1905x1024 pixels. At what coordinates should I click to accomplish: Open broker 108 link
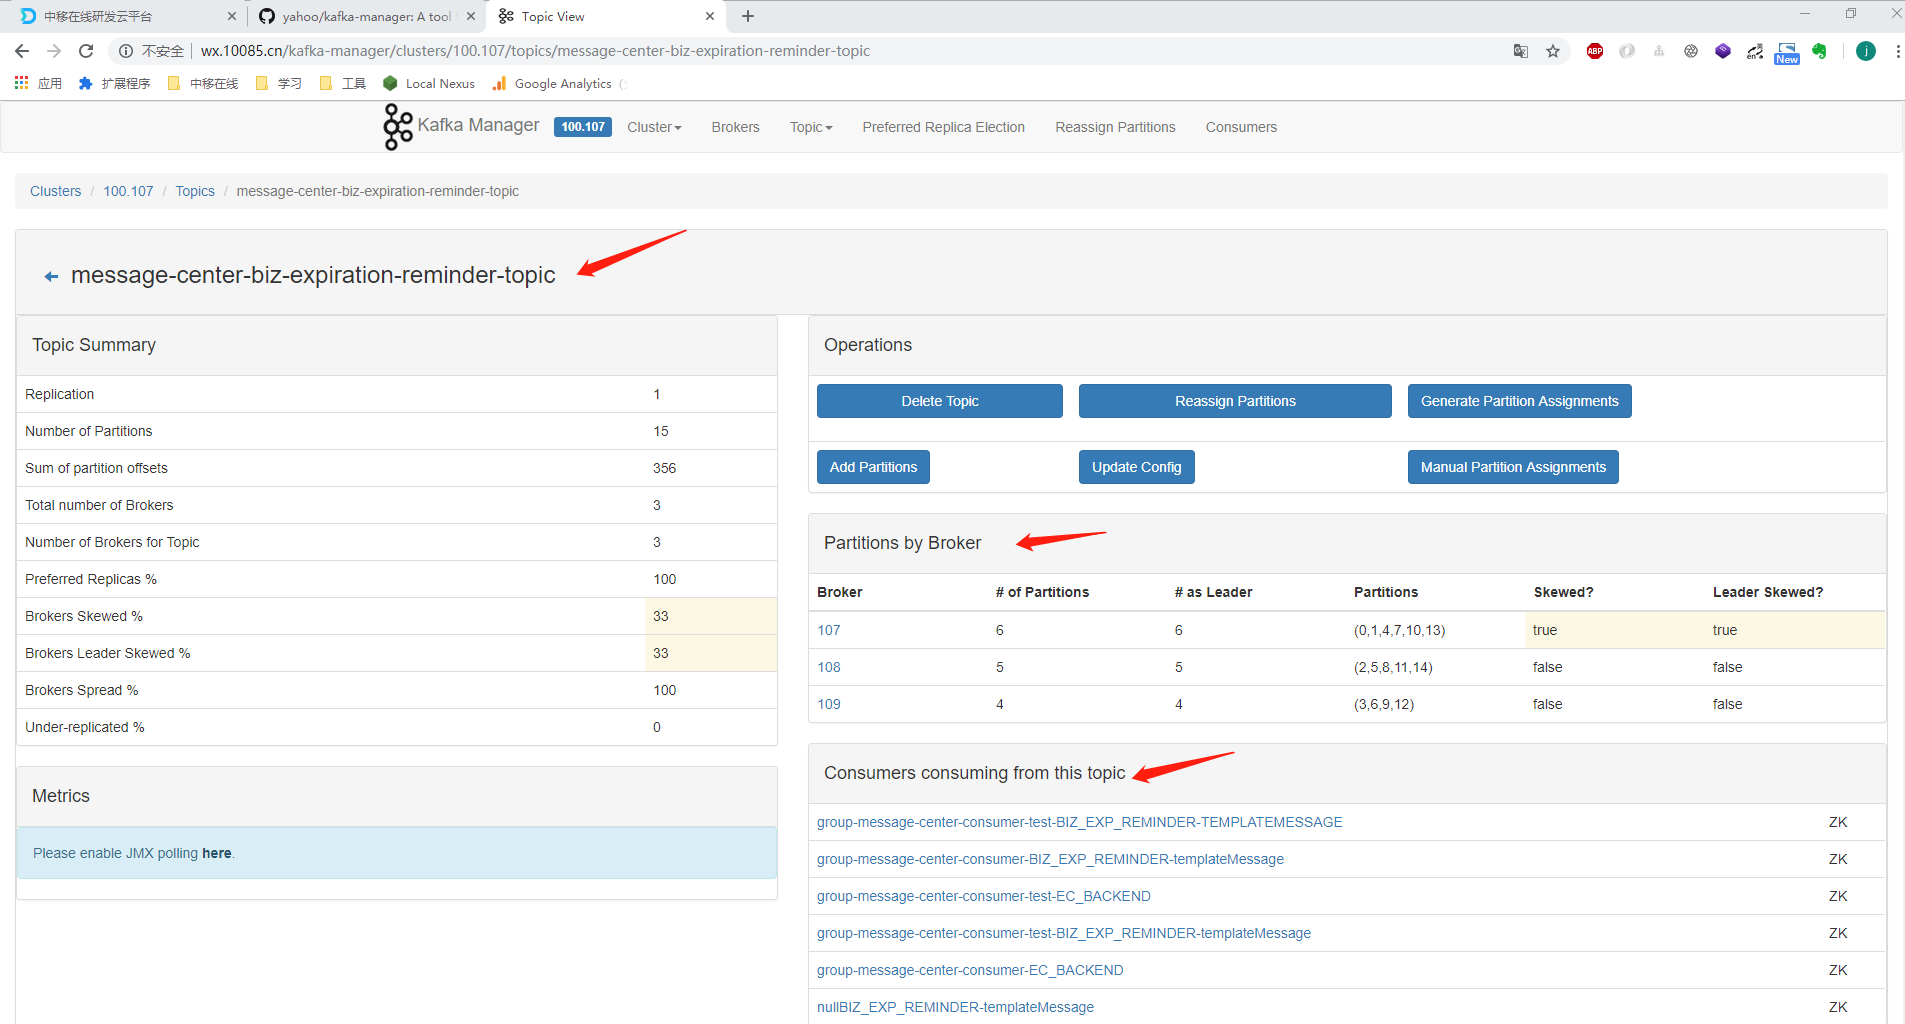click(x=829, y=667)
